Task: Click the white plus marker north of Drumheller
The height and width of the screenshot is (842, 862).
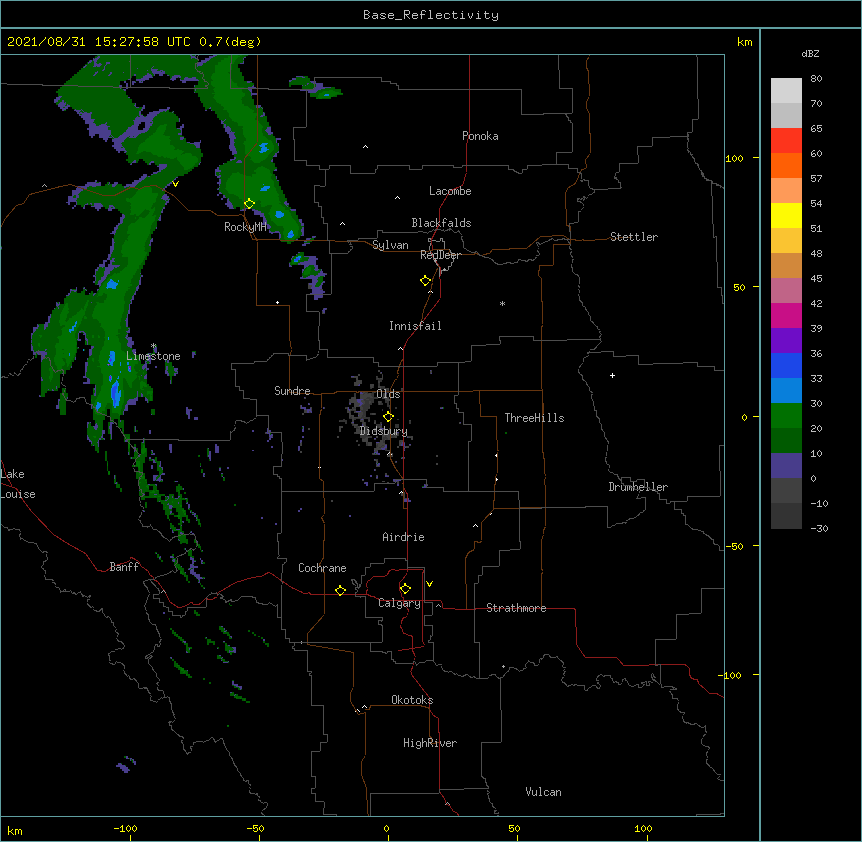Action: coord(612,375)
